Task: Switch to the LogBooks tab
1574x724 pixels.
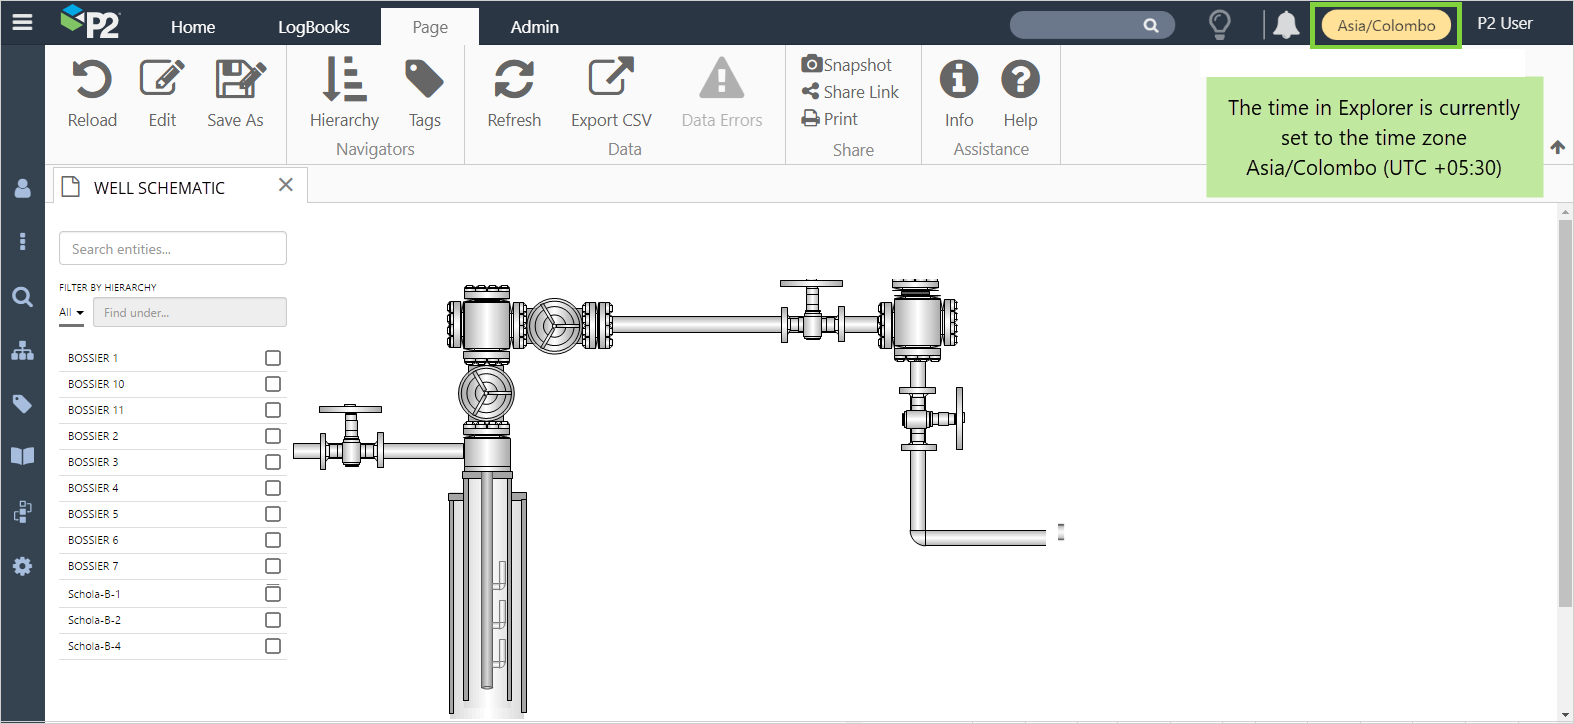Action: coord(313,27)
